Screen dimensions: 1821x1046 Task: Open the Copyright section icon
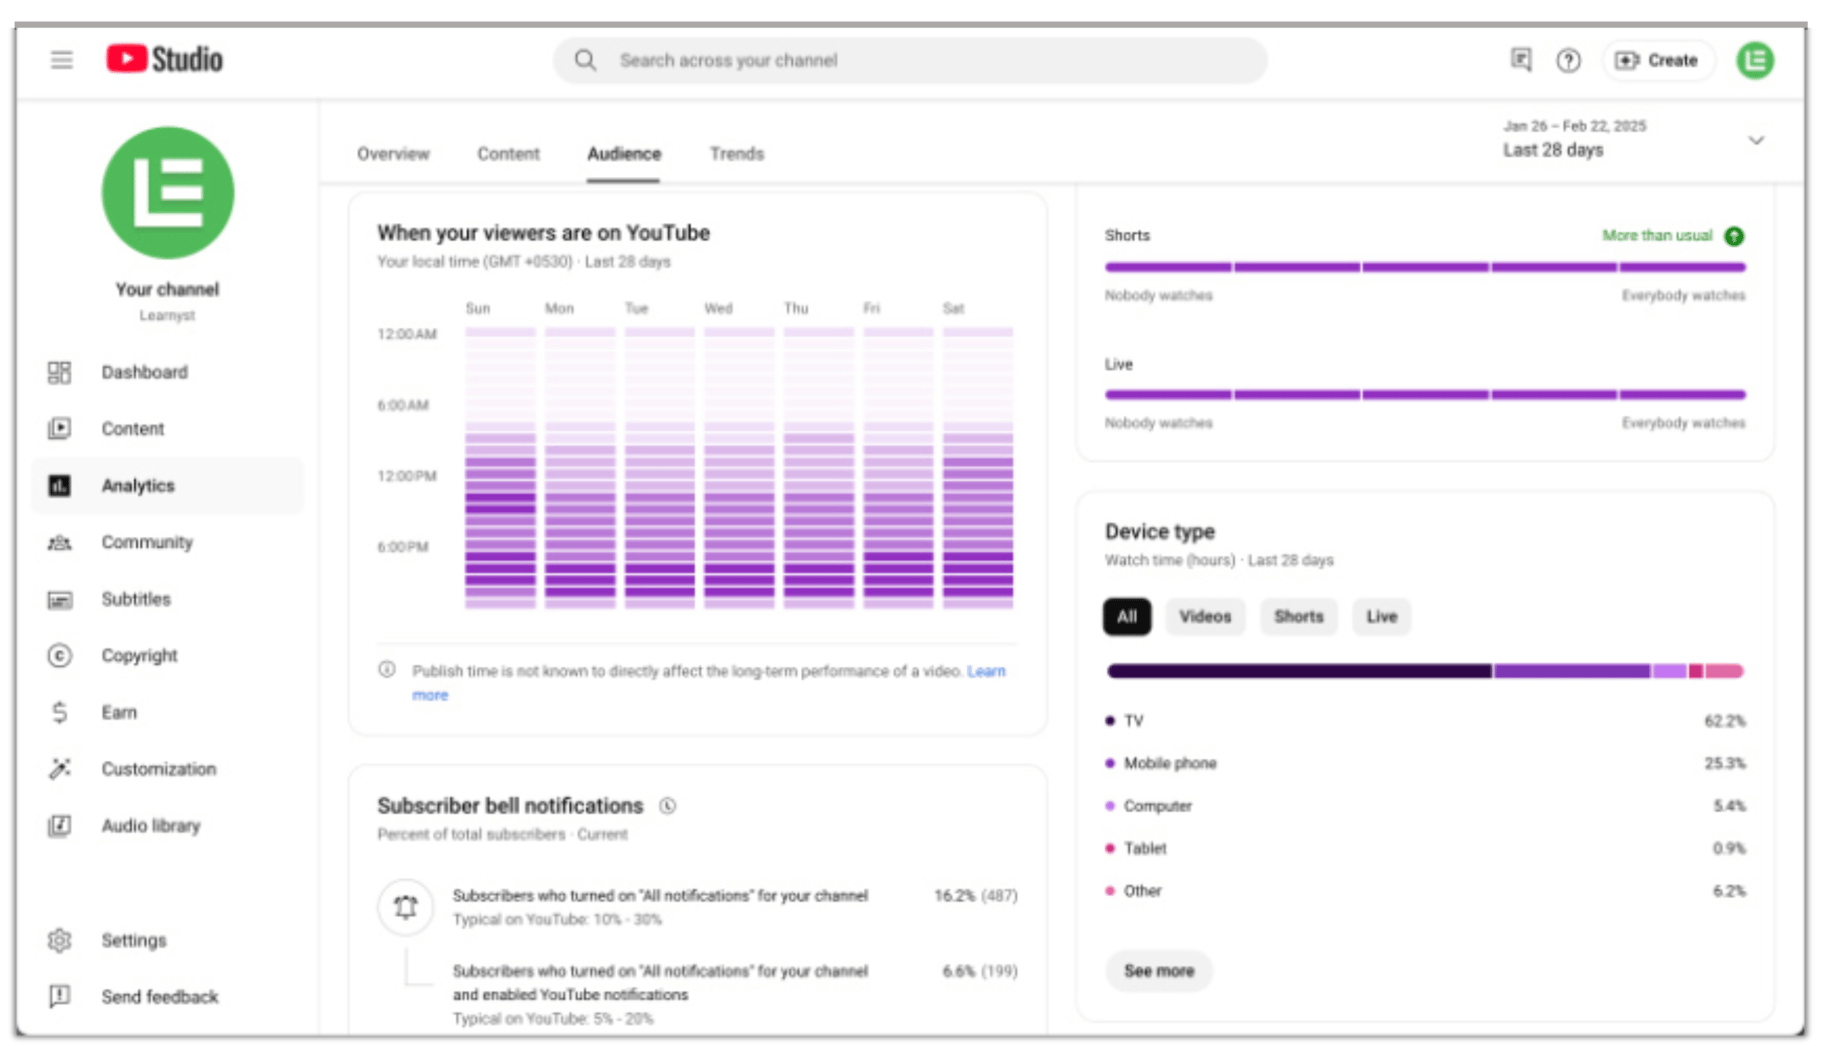tap(60, 656)
